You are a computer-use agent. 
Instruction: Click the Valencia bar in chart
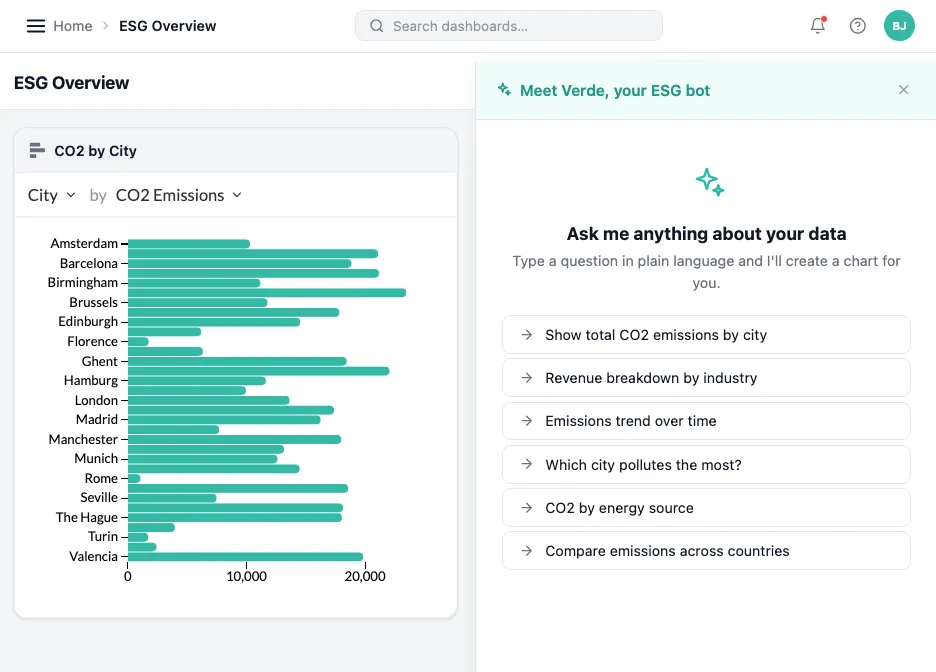245,556
